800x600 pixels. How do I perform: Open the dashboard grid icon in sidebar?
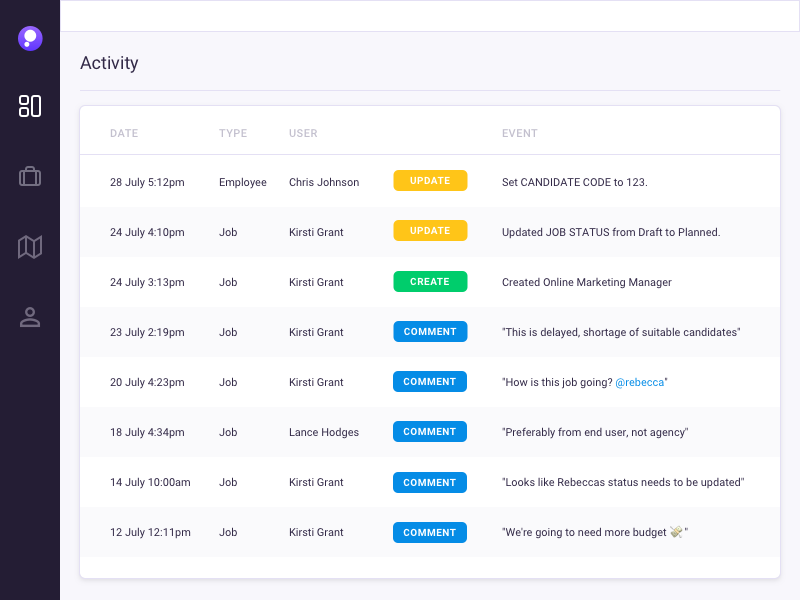click(30, 106)
